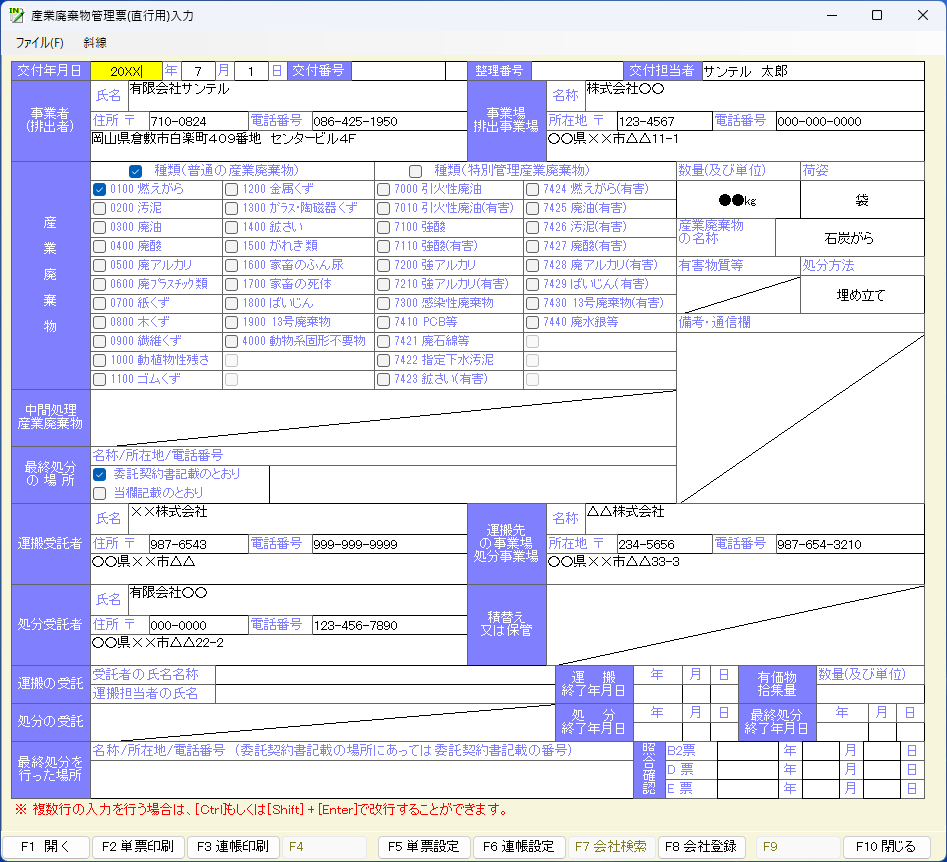947x862 pixels.
Task: Click the F8 会社登録 button
Action: [x=703, y=846]
